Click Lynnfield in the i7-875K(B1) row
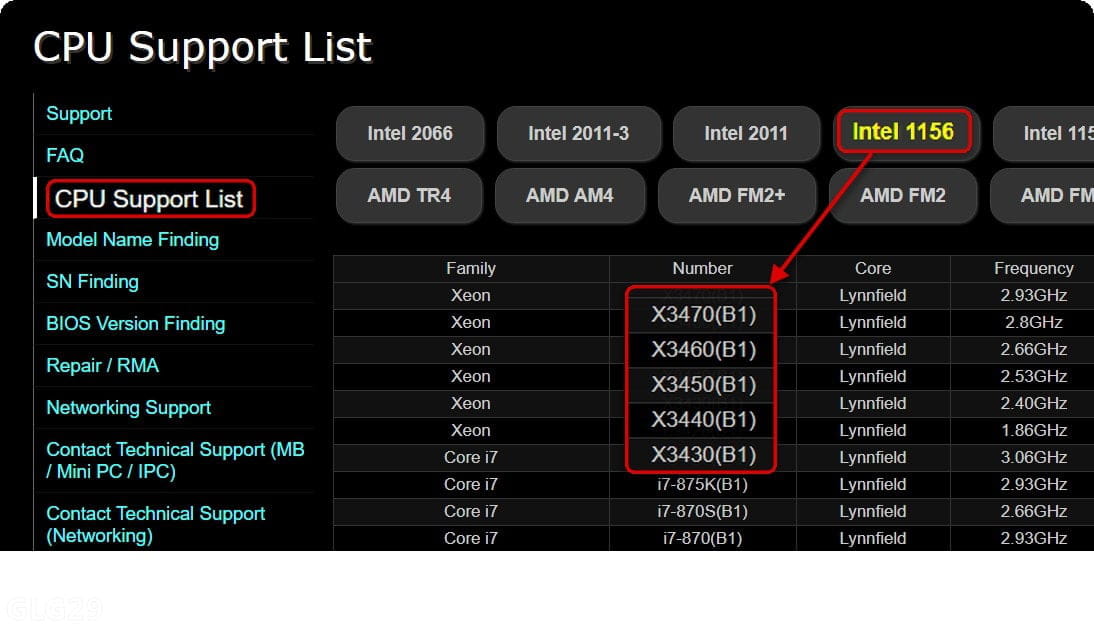 coord(873,484)
